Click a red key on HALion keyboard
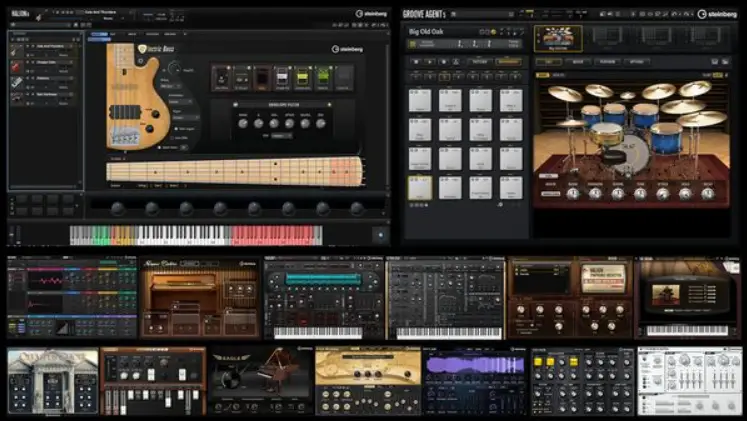Screen dimensions: 747x421 [274, 235]
